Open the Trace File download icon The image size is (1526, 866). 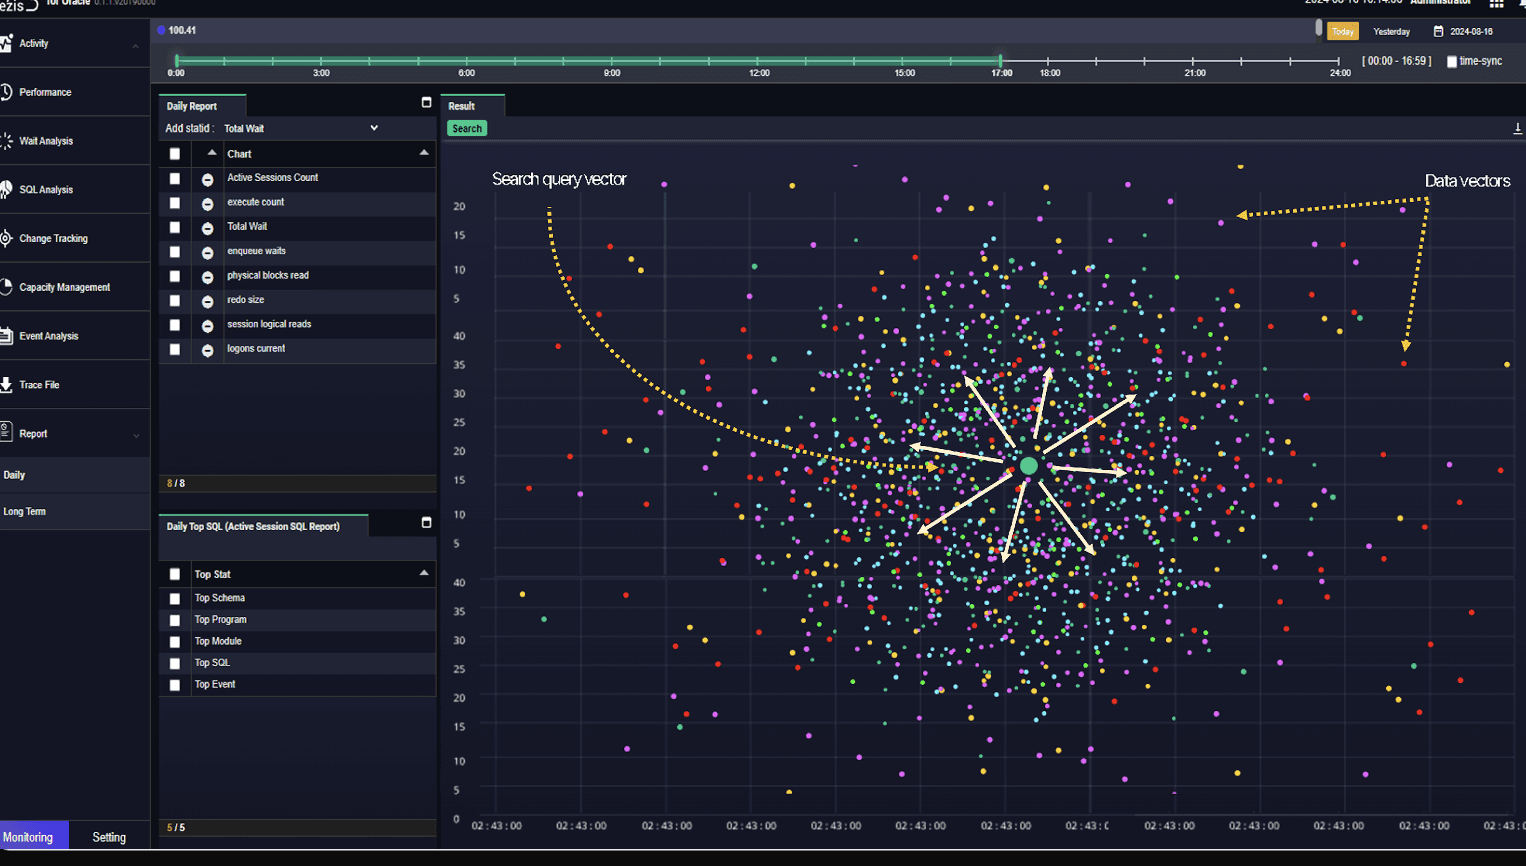(x=6, y=385)
